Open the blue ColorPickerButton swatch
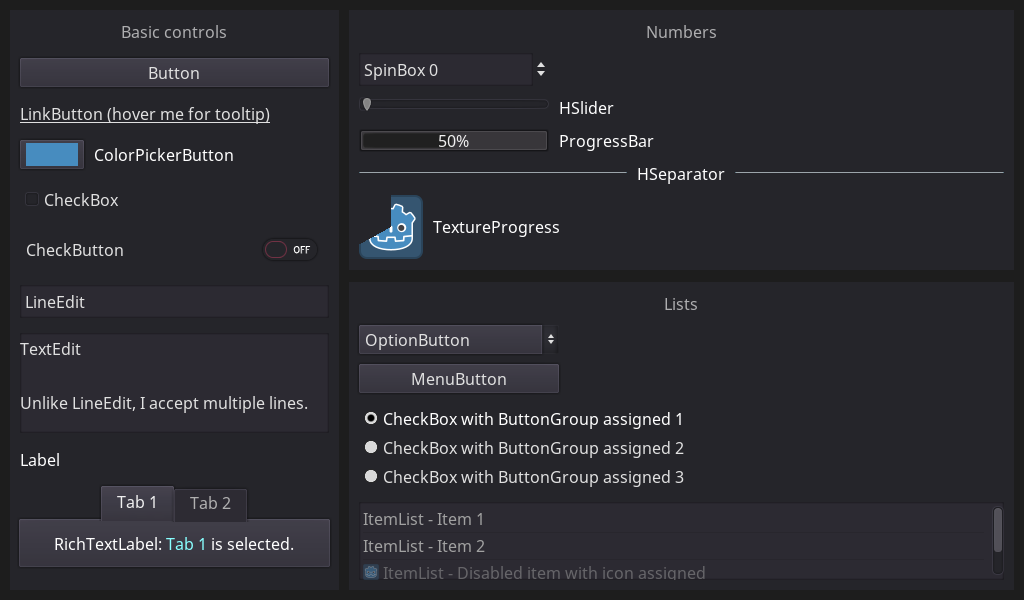Image resolution: width=1024 pixels, height=600 pixels. pyautogui.click(x=52, y=155)
